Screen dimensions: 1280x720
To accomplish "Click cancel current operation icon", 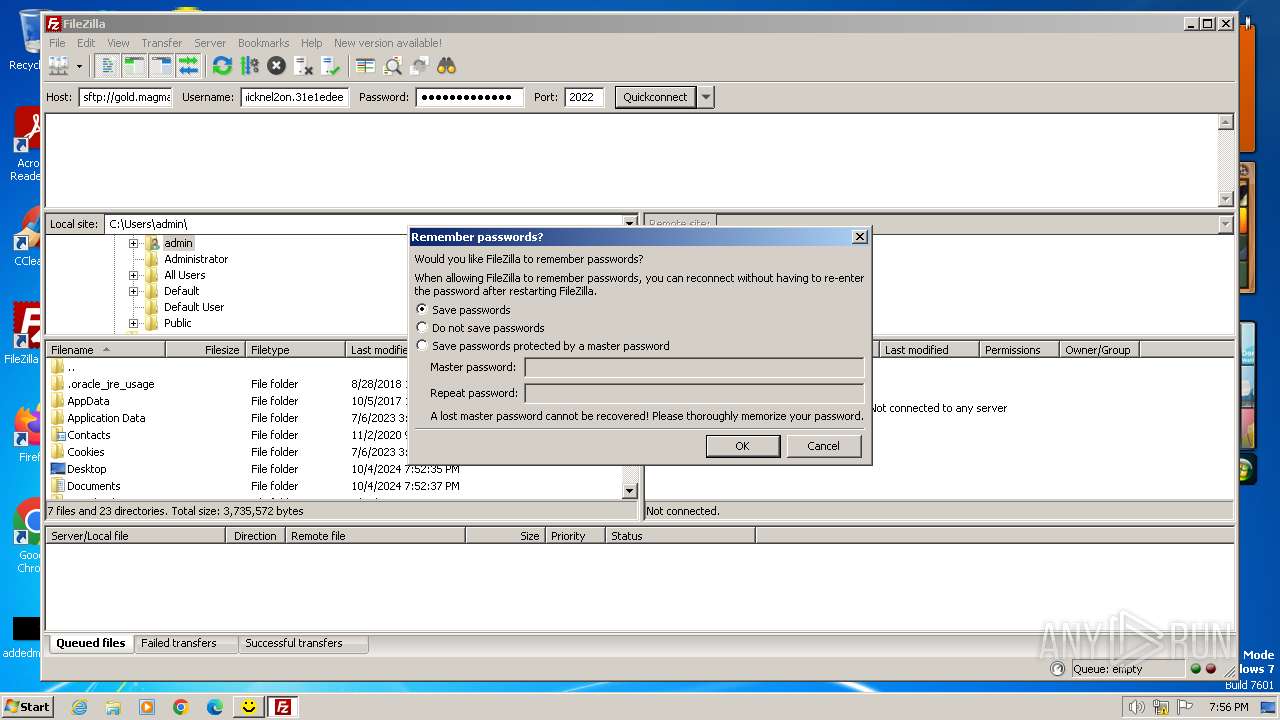I will (276, 66).
